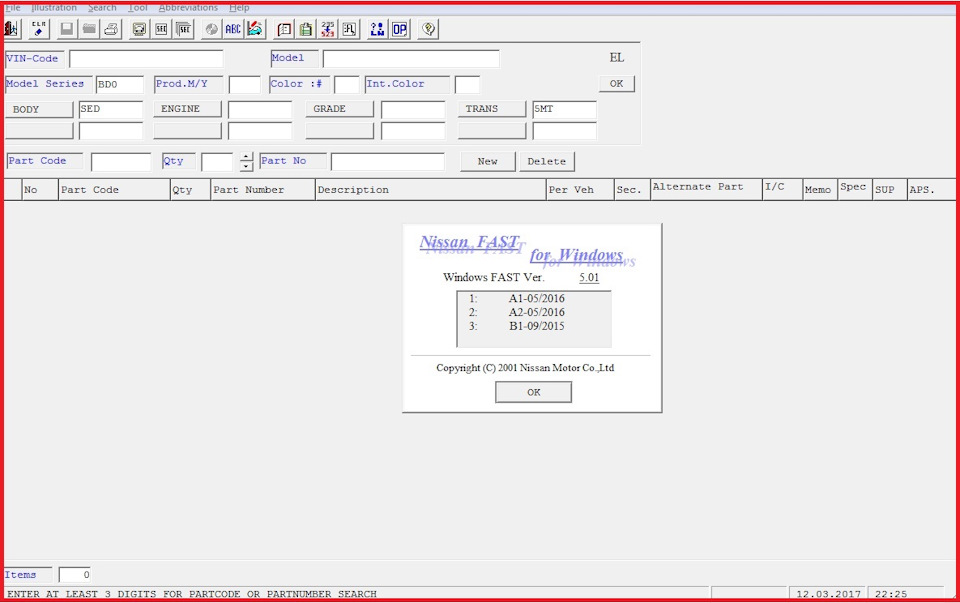Click the Part No input field
This screenshot has width=960, height=603.
[x=388, y=162]
